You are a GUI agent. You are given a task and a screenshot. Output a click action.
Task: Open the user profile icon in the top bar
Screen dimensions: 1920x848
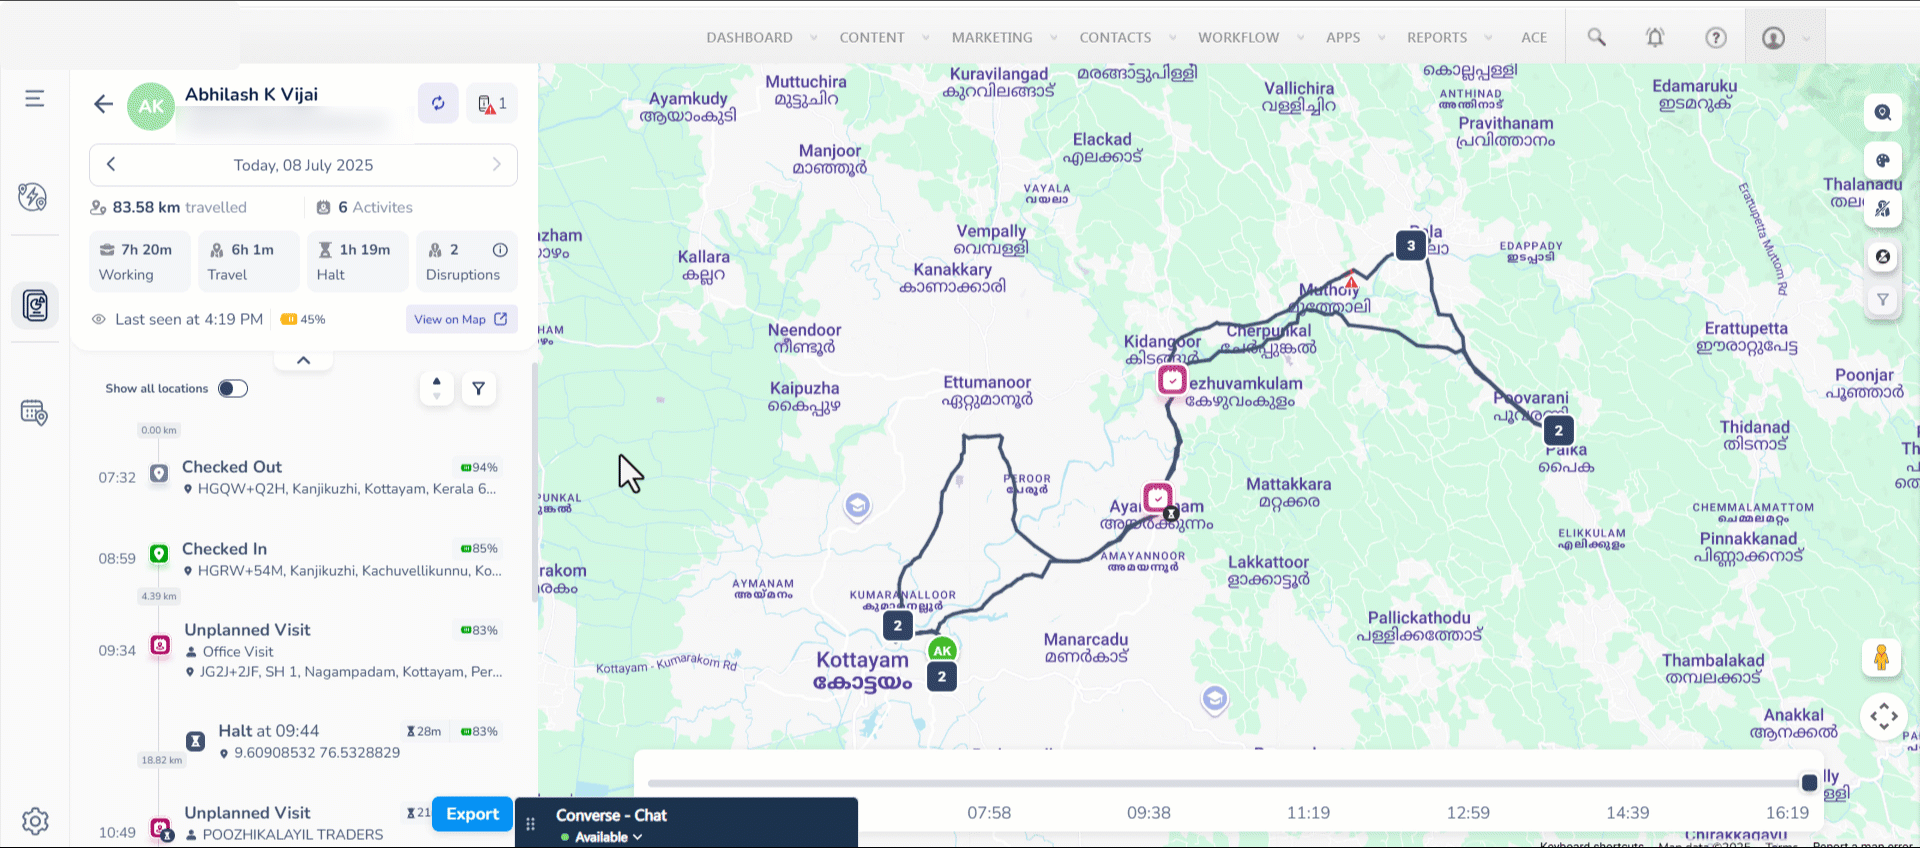[x=1774, y=38]
